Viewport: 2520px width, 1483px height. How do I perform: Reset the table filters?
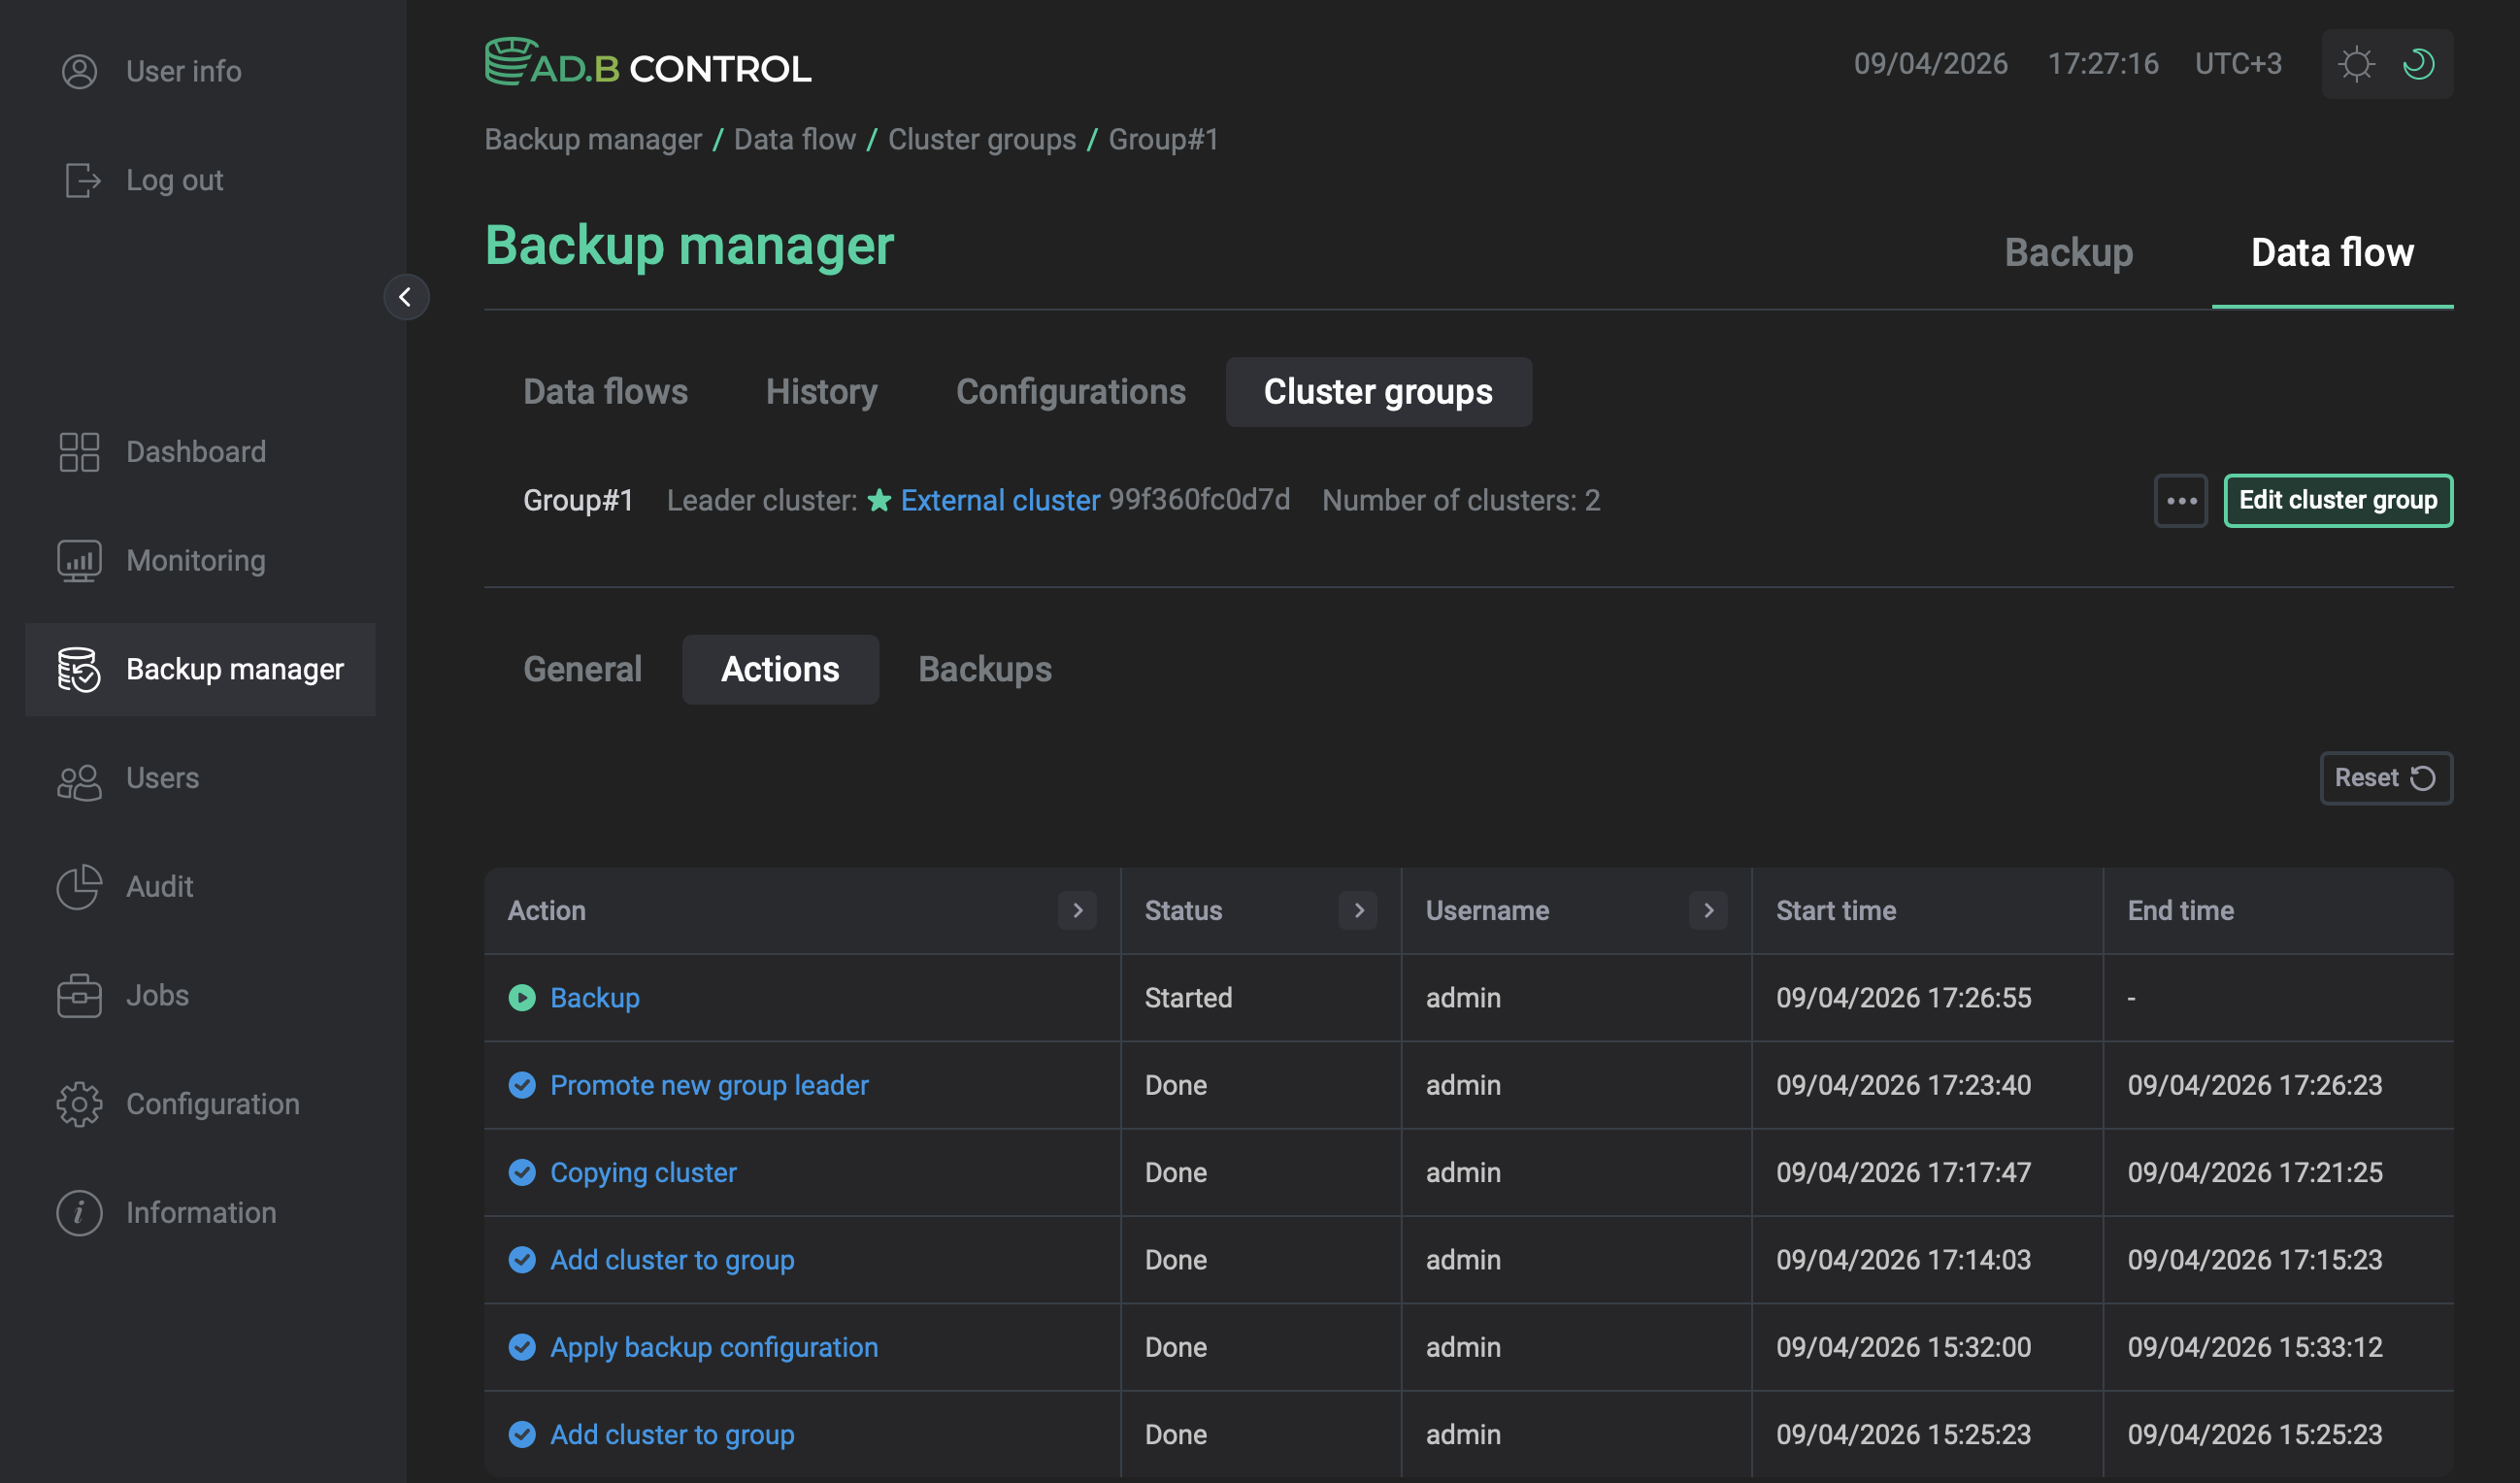point(2385,778)
